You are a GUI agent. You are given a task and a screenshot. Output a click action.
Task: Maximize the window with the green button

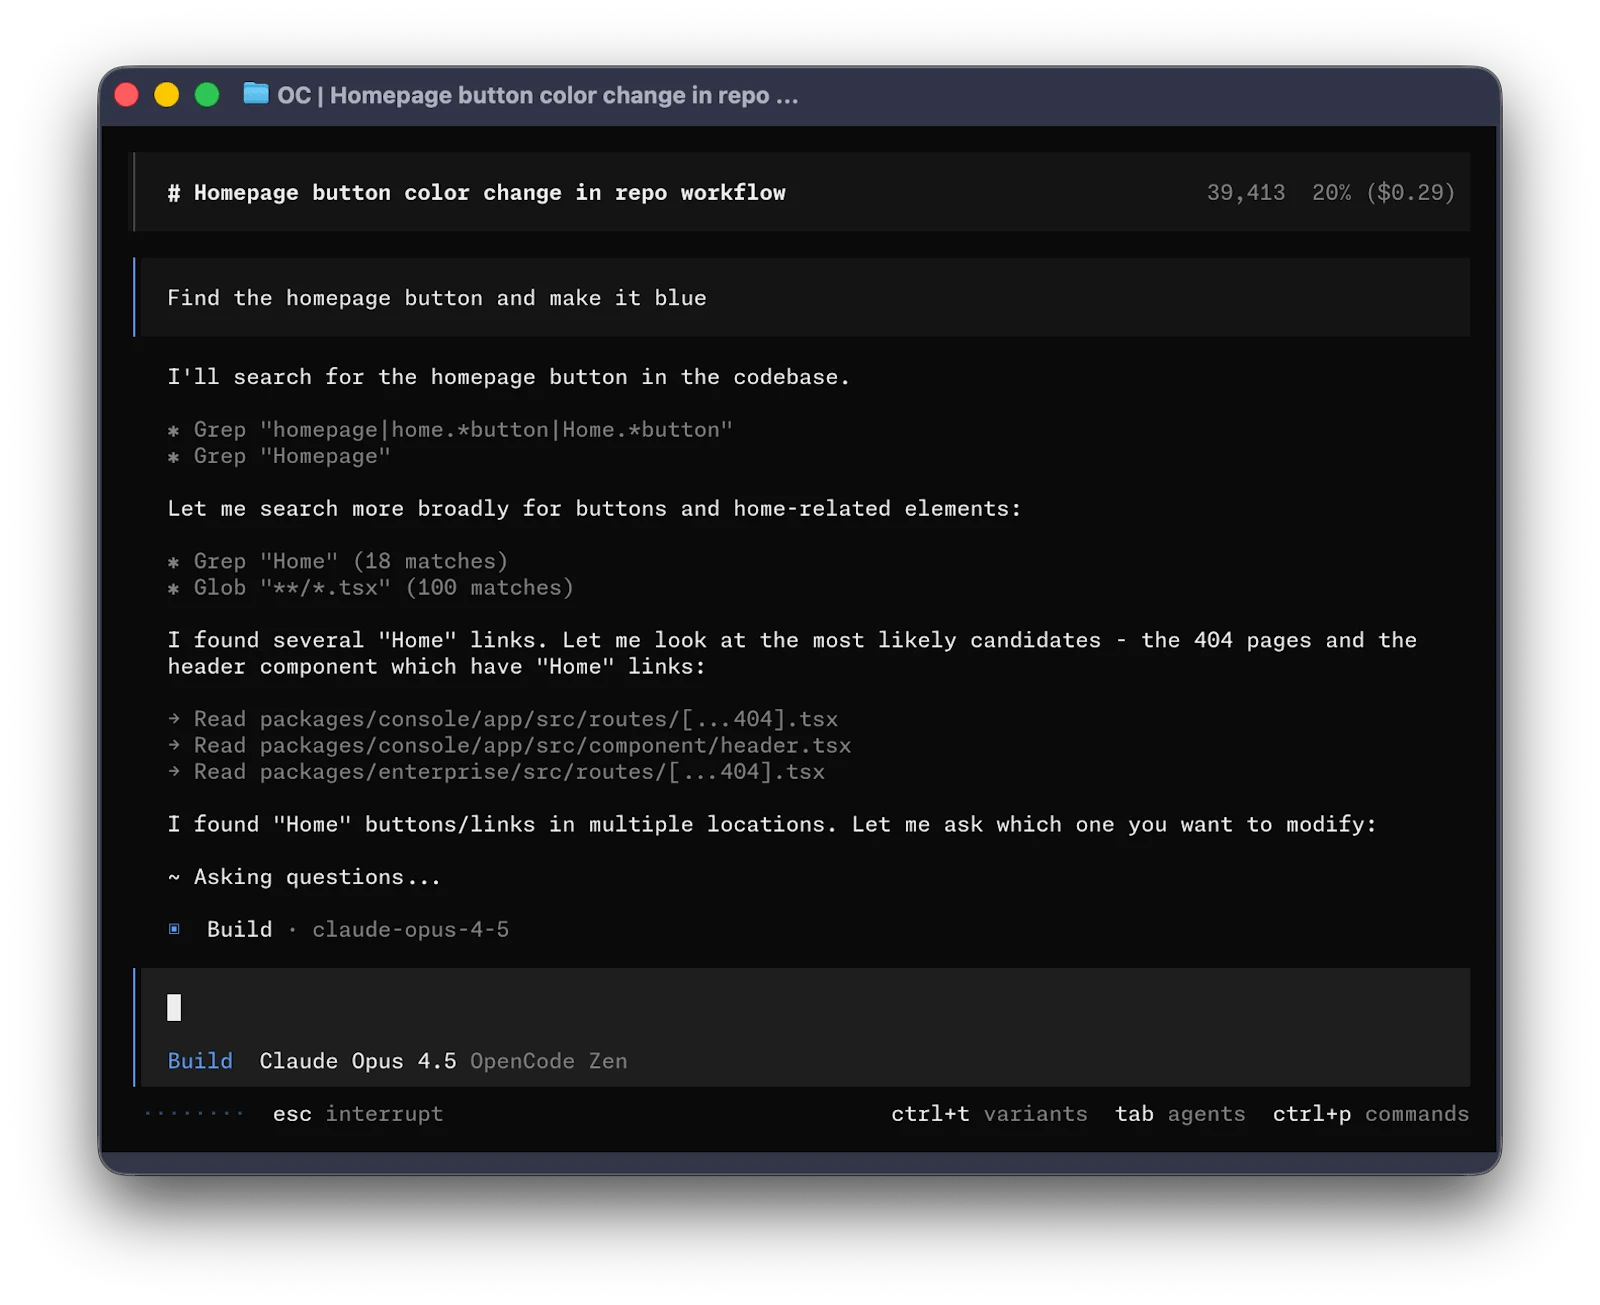point(207,95)
